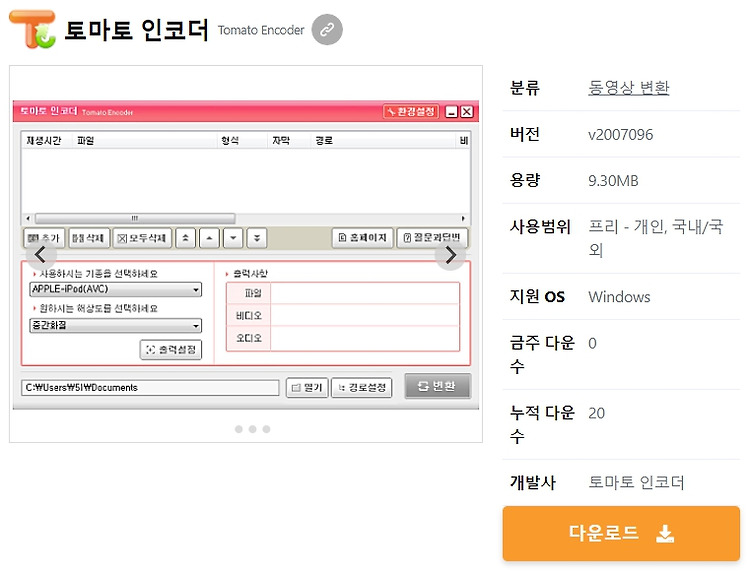The width and height of the screenshot is (750, 573).
Task: Click the 모두삭제 delete all button
Action: (142, 238)
